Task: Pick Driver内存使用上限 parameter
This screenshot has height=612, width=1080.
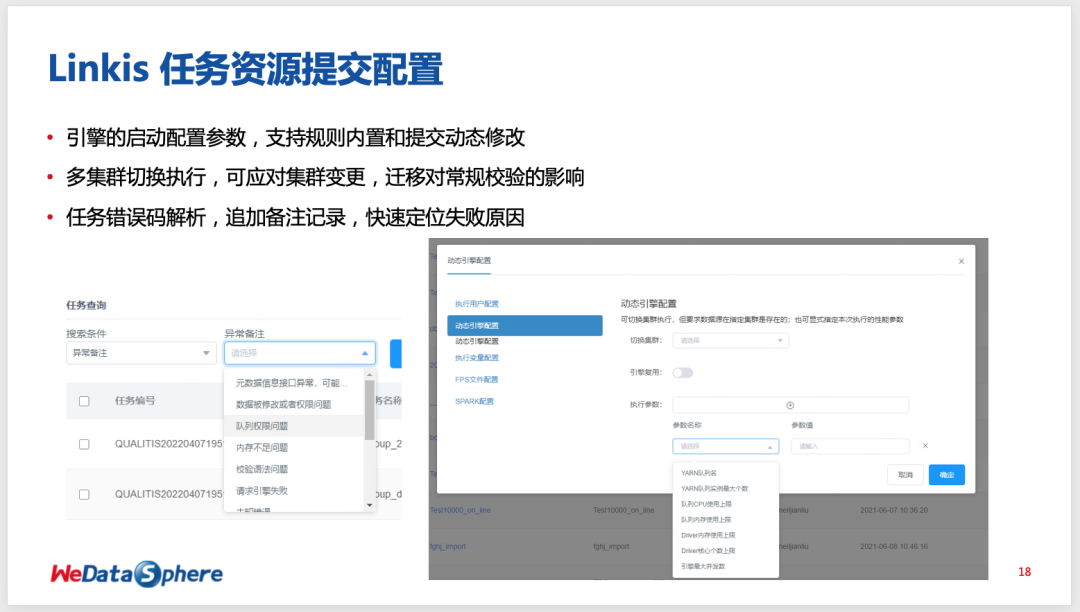Action: click(725, 535)
